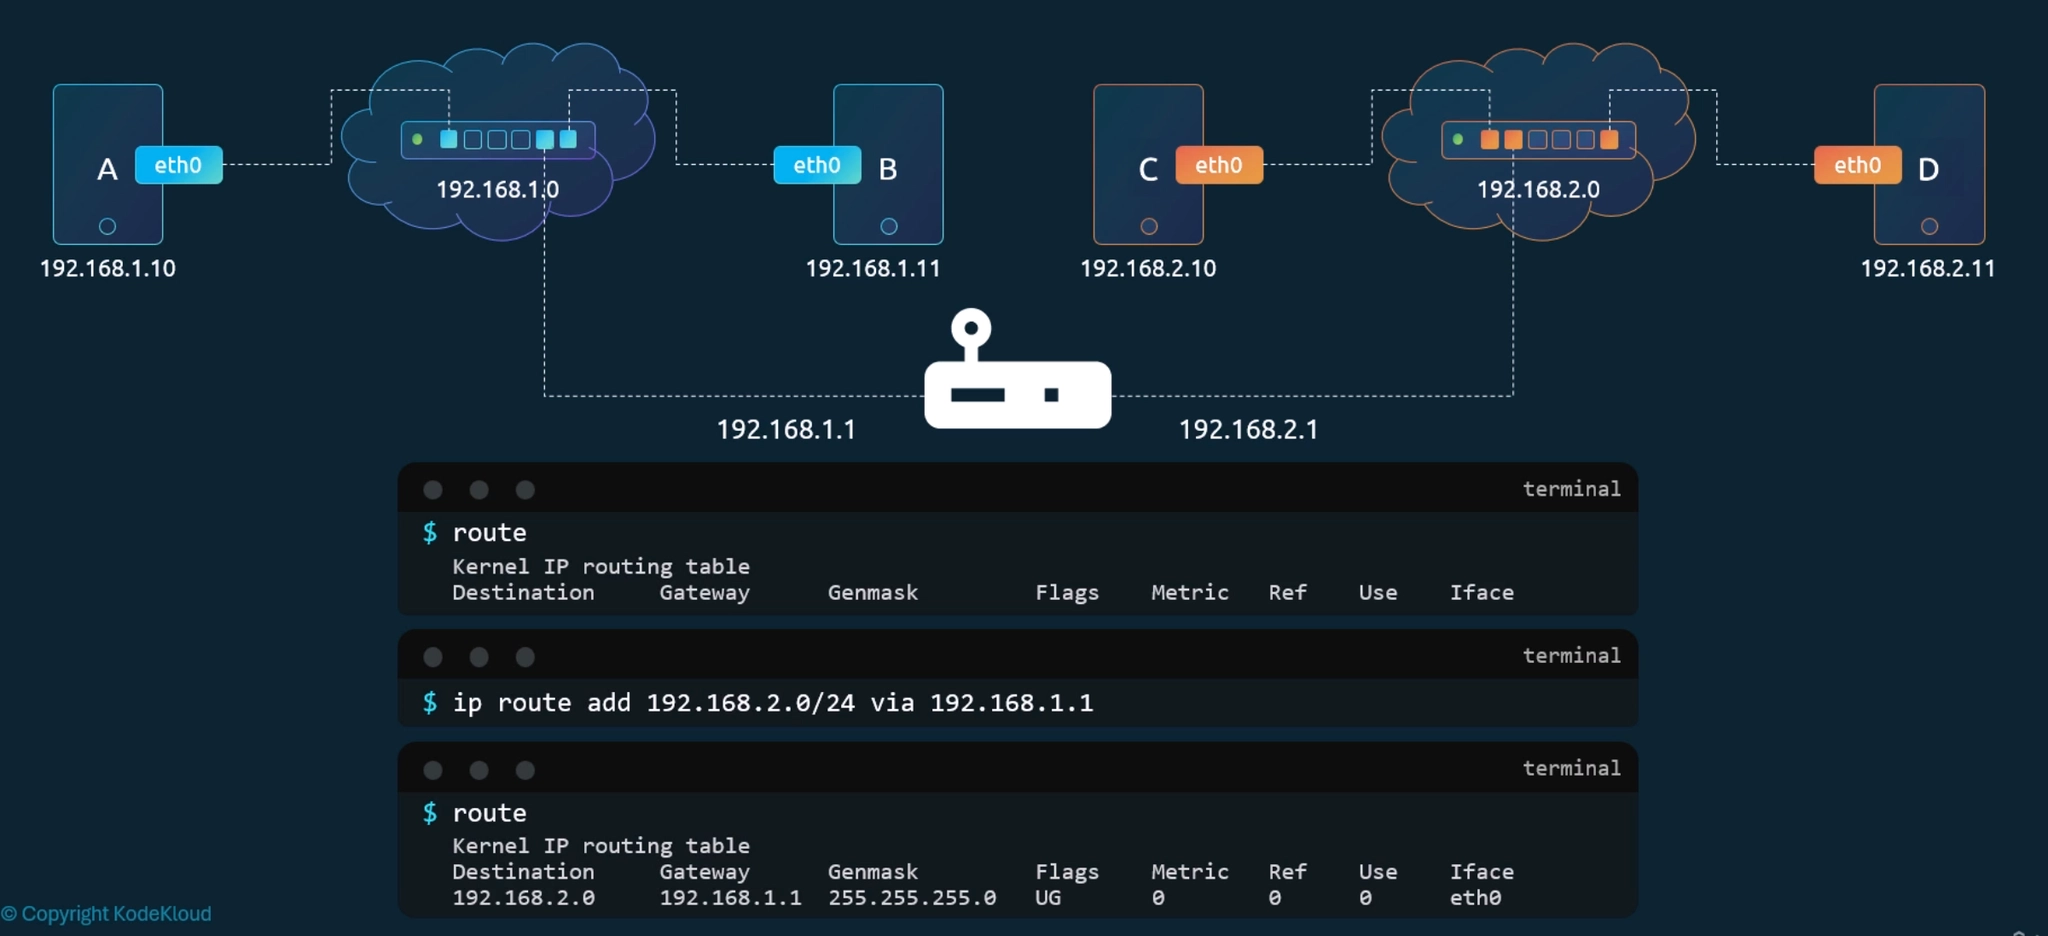Click the Genmask header in the empty routing table

[x=873, y=592]
